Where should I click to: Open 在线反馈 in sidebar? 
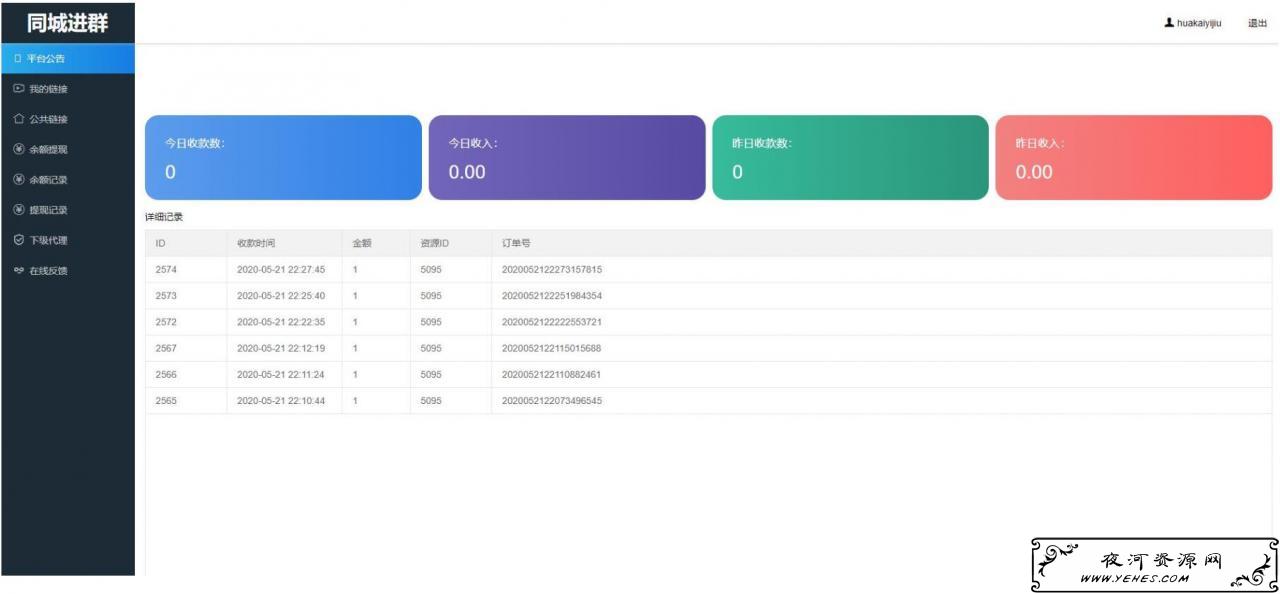67,271
